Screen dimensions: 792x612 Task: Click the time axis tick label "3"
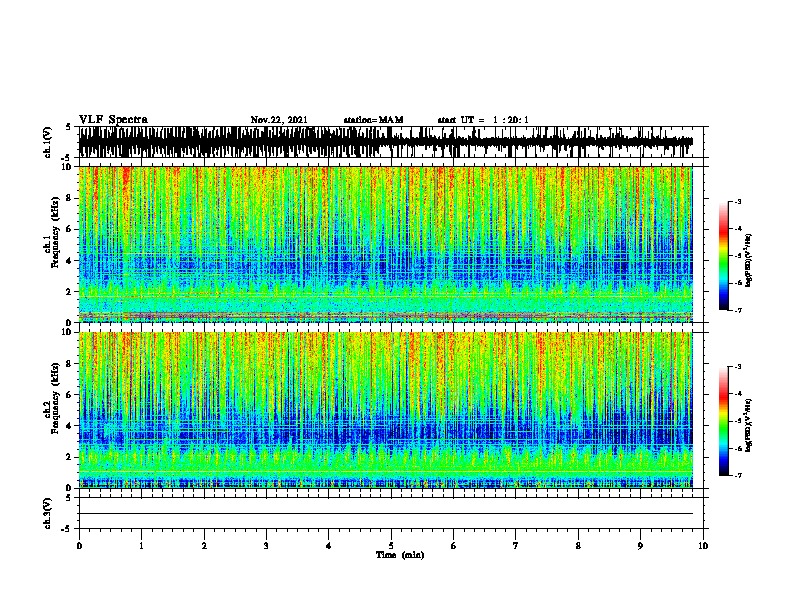[266, 546]
